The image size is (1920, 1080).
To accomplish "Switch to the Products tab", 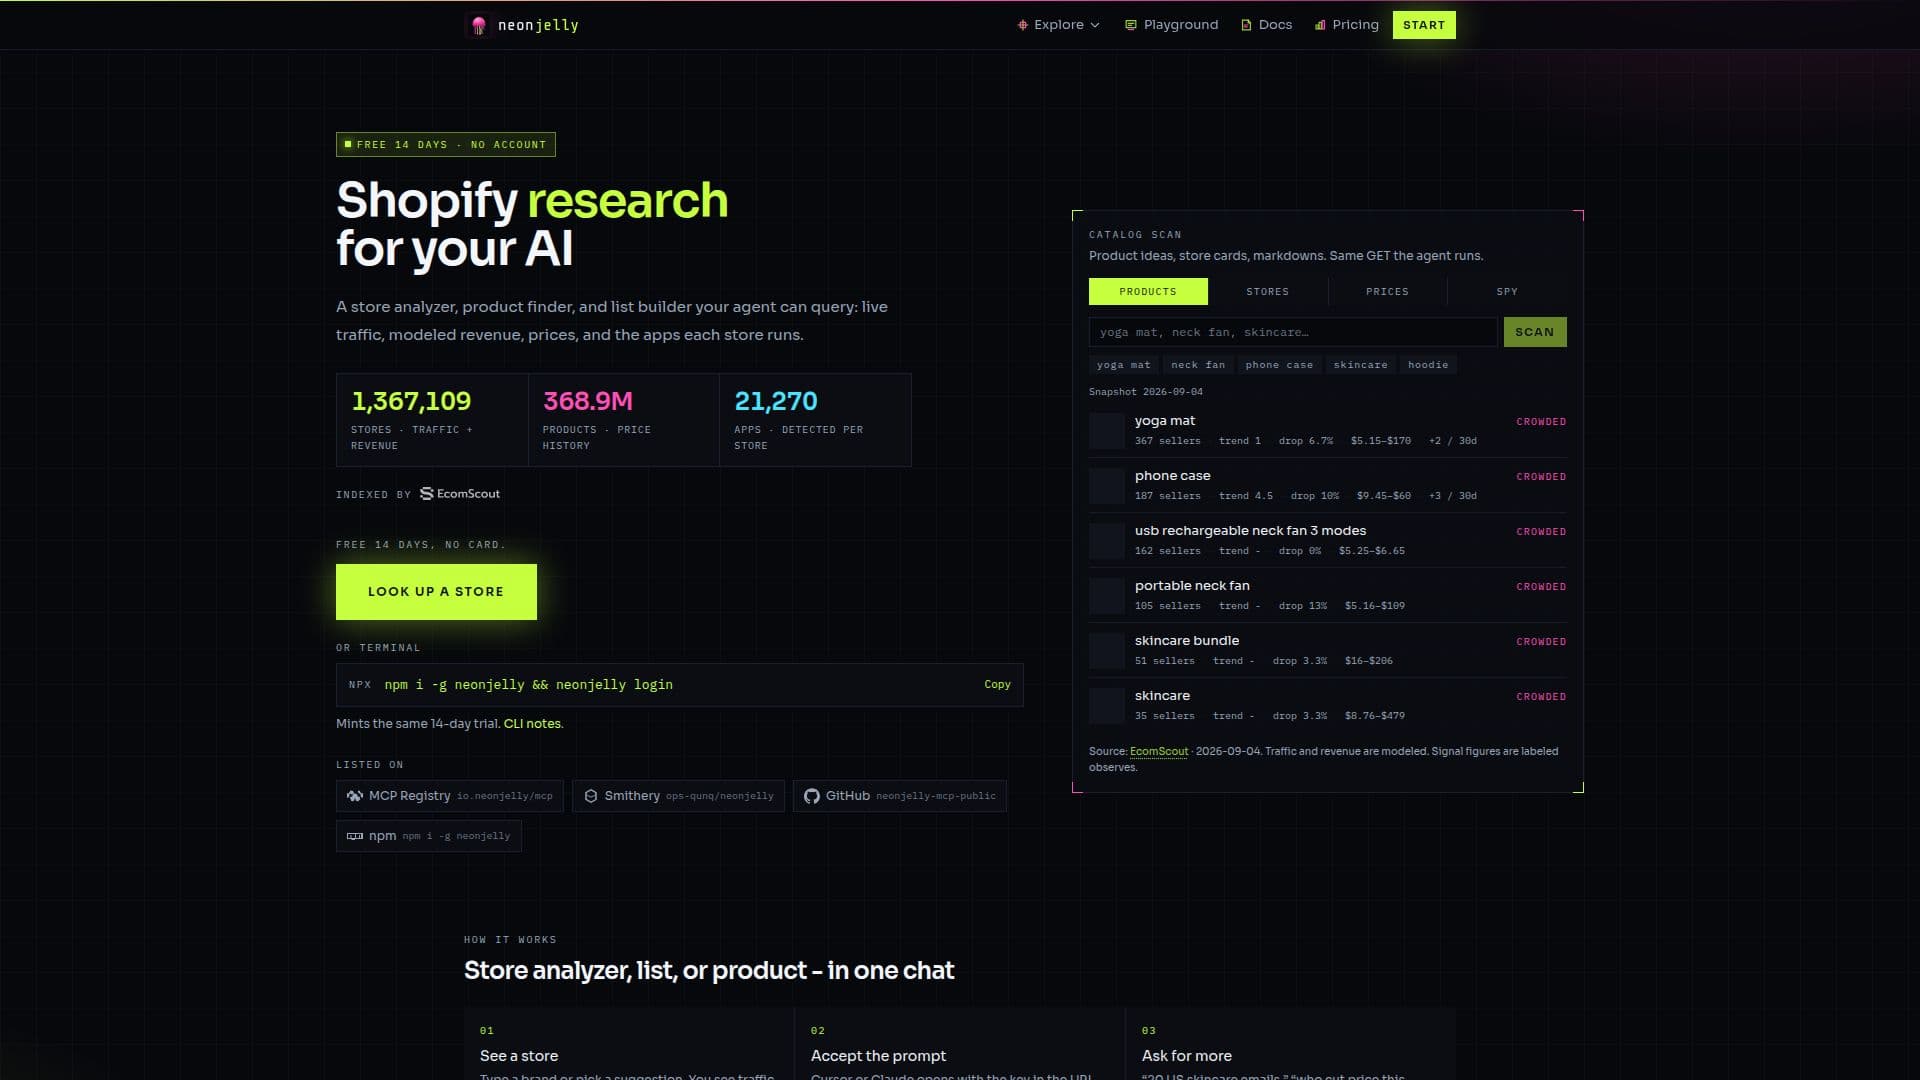I will tap(1148, 292).
